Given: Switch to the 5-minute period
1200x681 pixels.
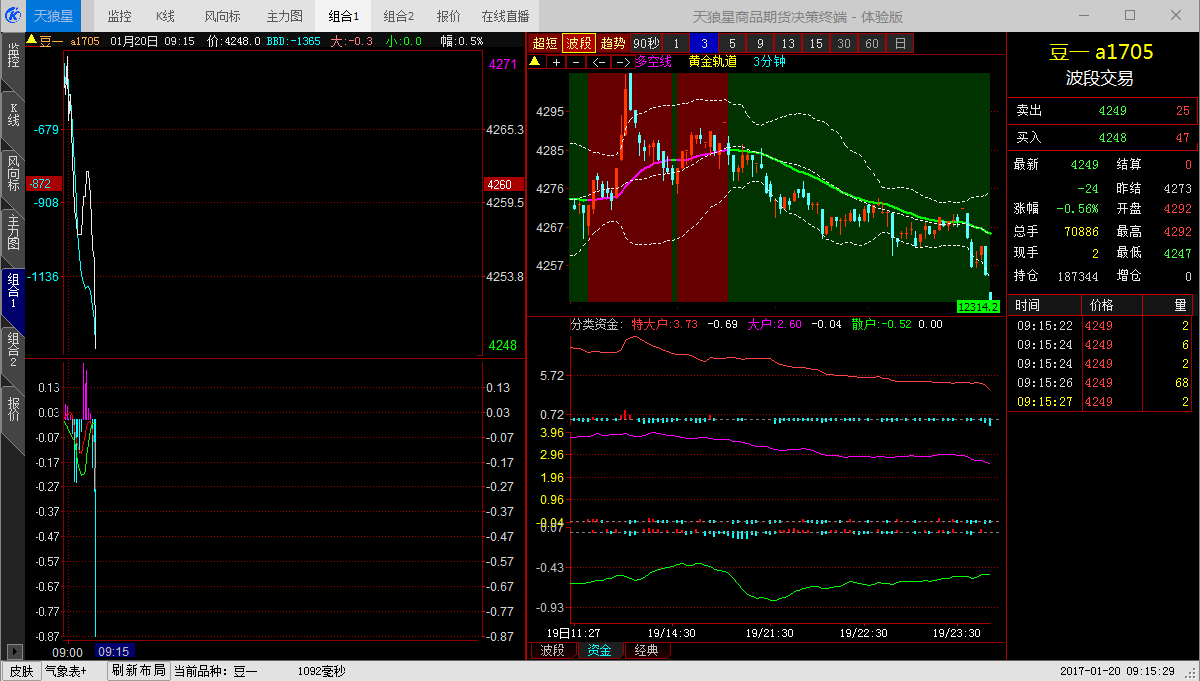Looking at the screenshot, I should [732, 43].
